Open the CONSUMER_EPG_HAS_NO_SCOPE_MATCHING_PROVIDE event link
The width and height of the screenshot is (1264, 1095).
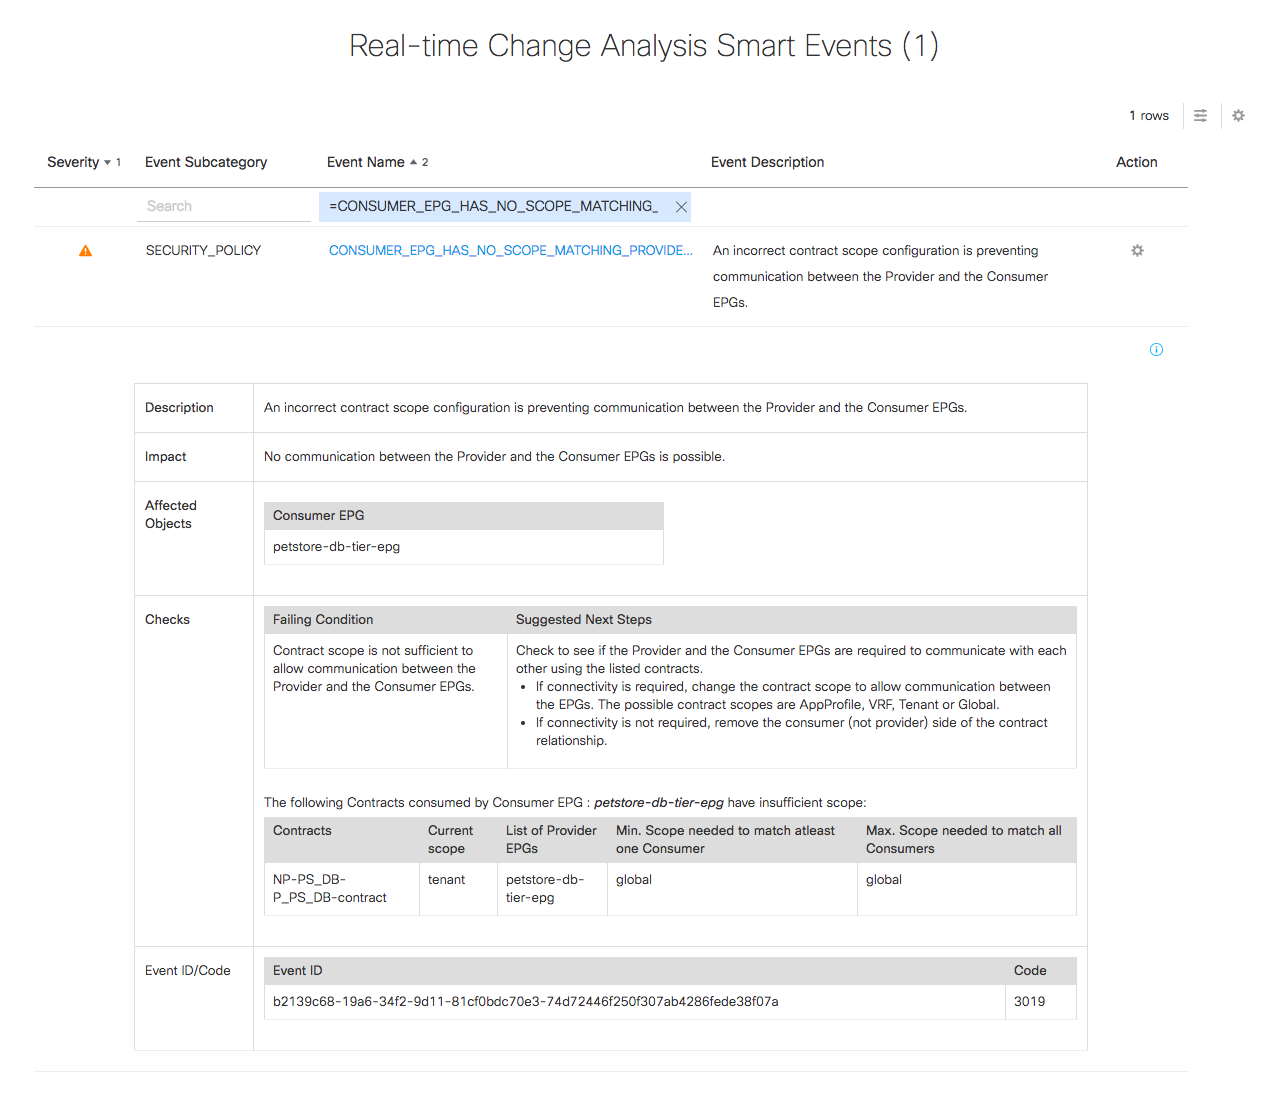pos(510,251)
